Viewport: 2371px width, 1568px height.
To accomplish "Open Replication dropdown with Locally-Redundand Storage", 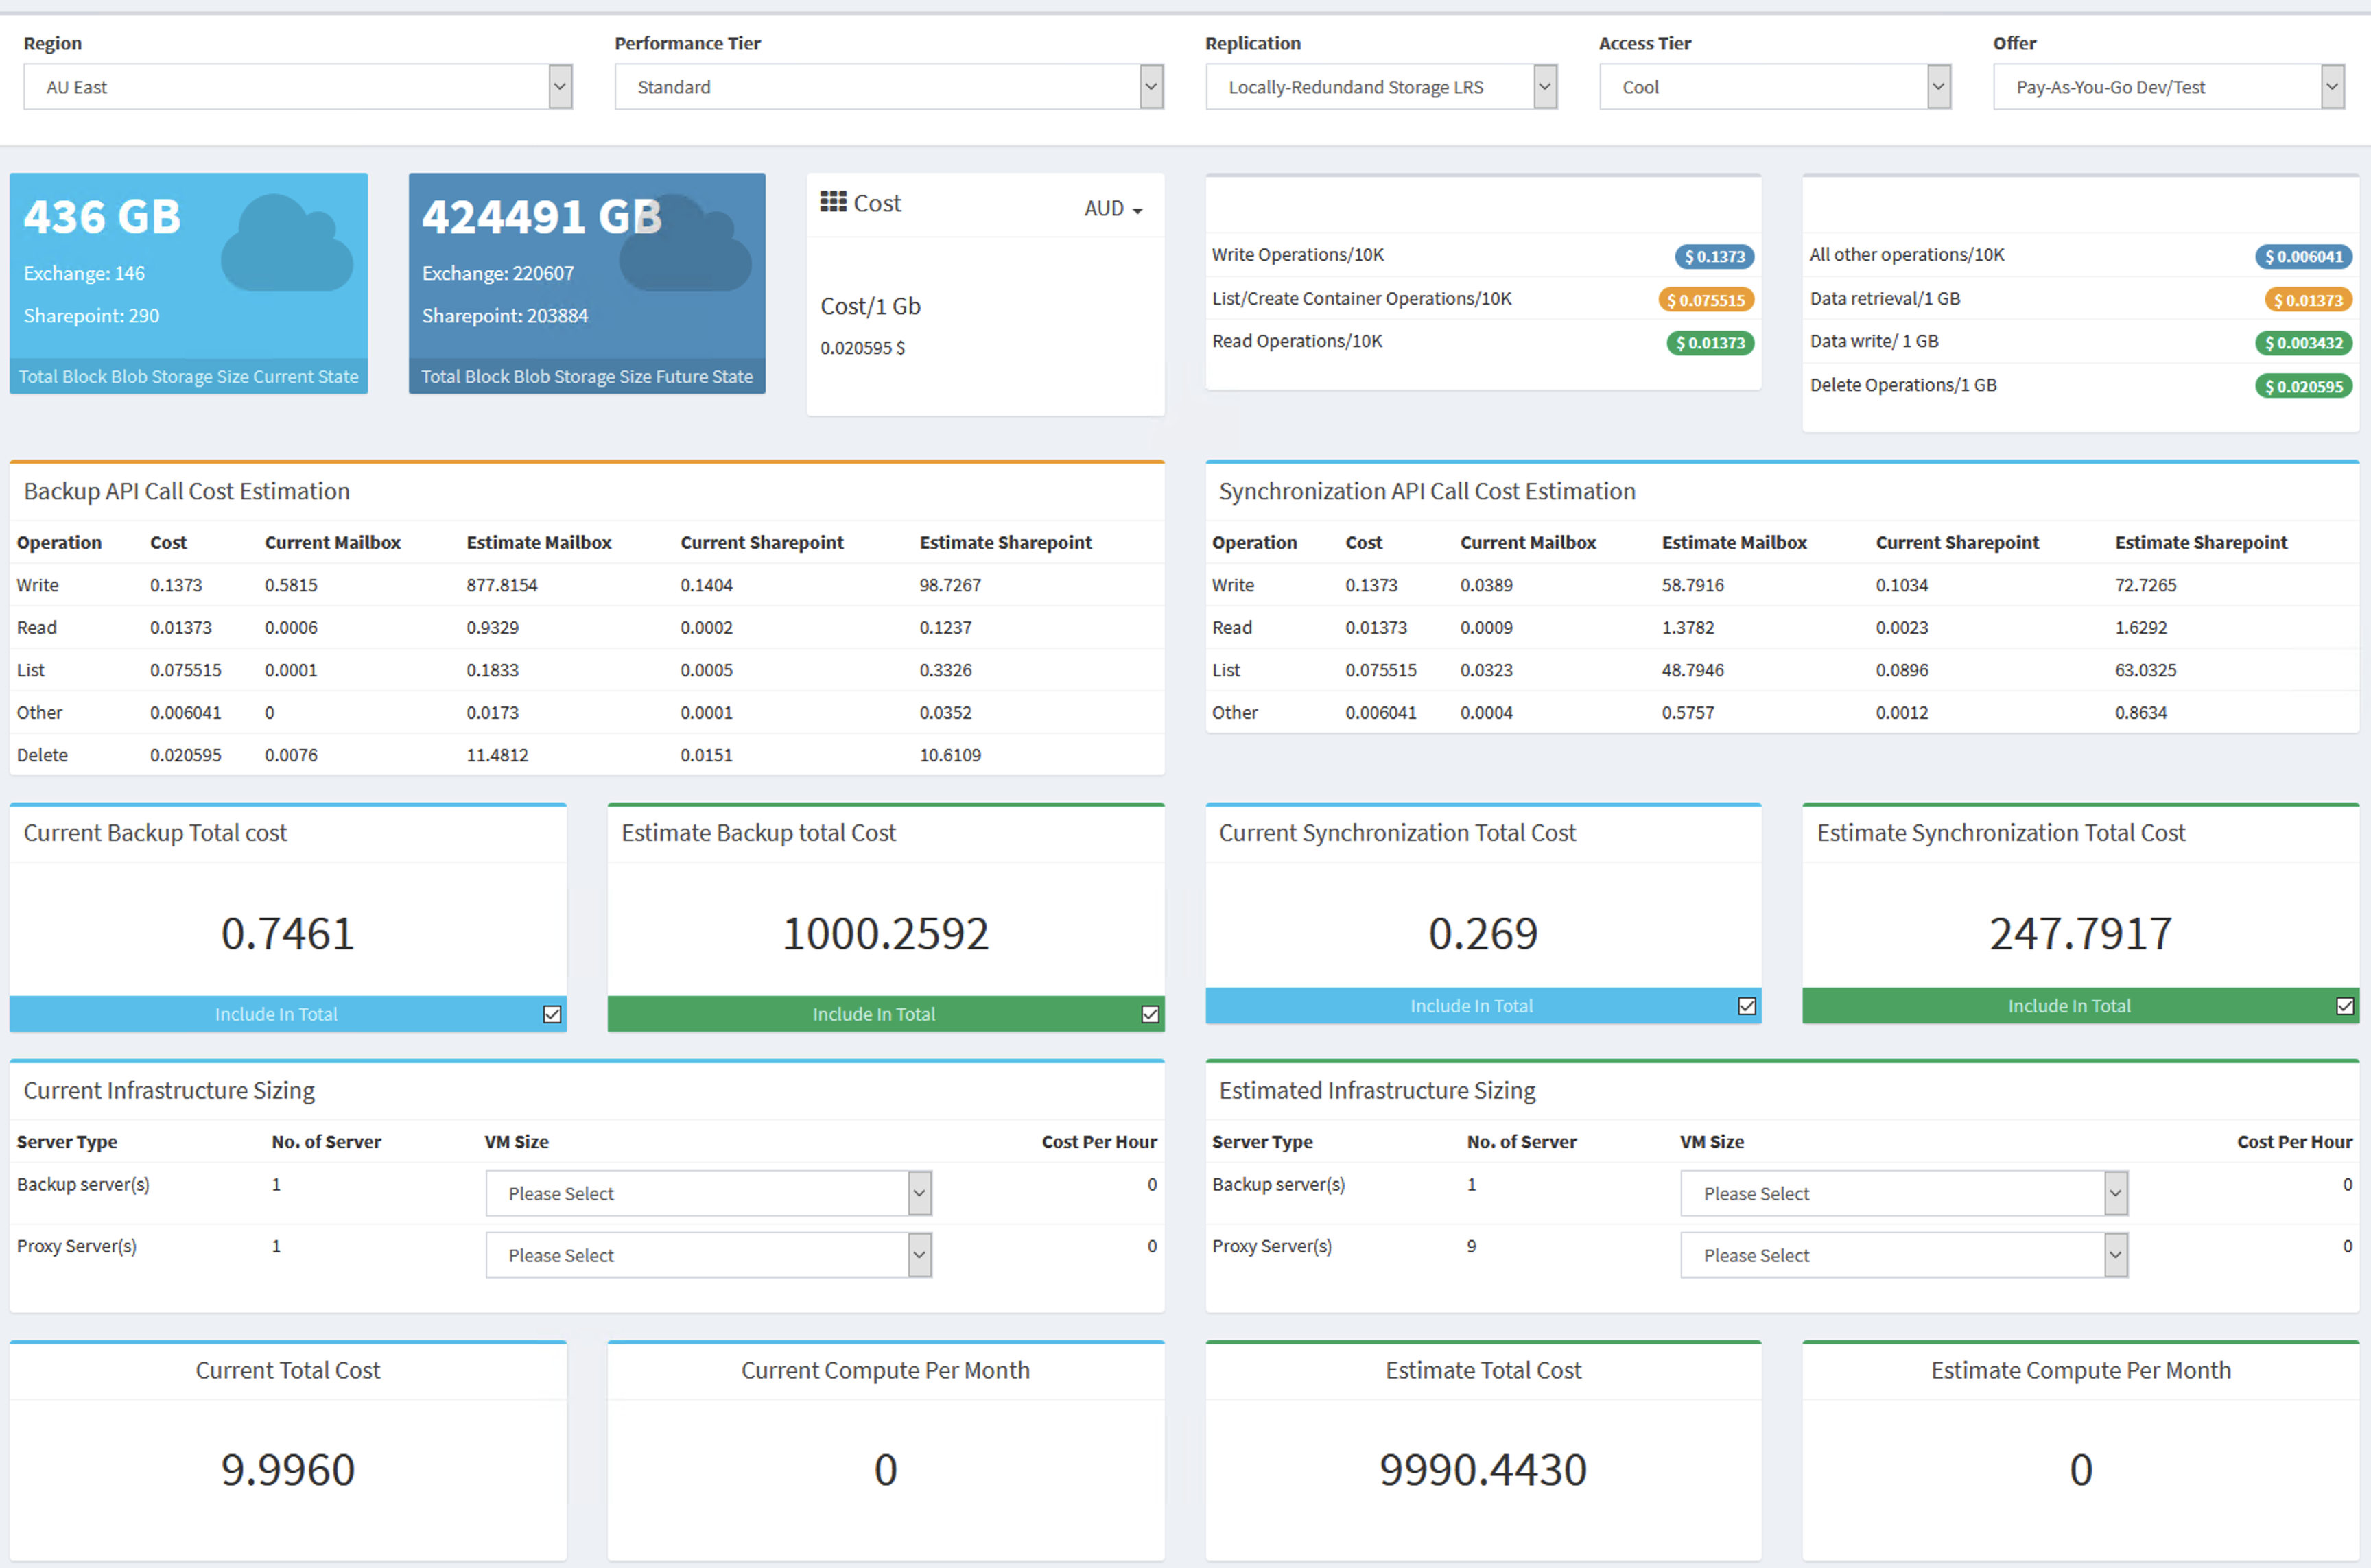I will point(1381,87).
